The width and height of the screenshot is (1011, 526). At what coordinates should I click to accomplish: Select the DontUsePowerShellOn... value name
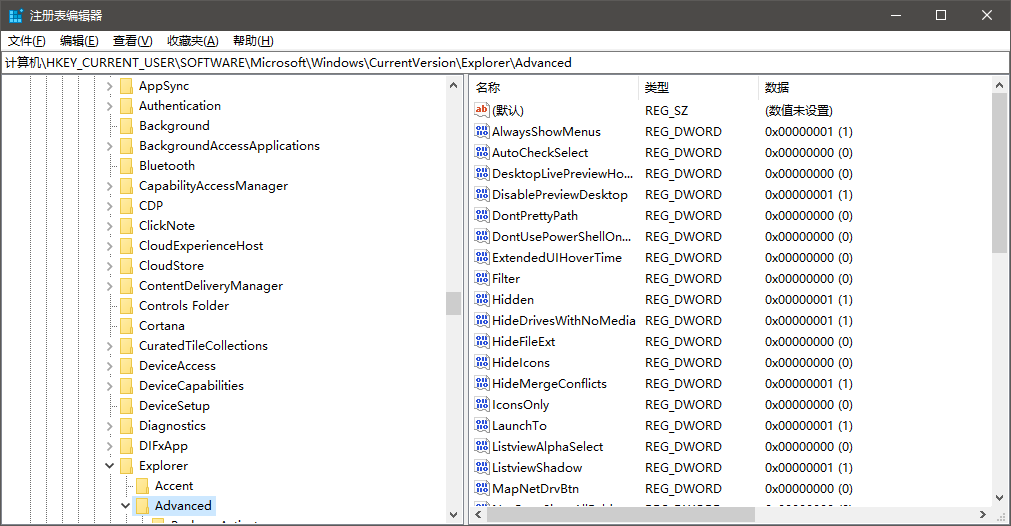(x=562, y=237)
